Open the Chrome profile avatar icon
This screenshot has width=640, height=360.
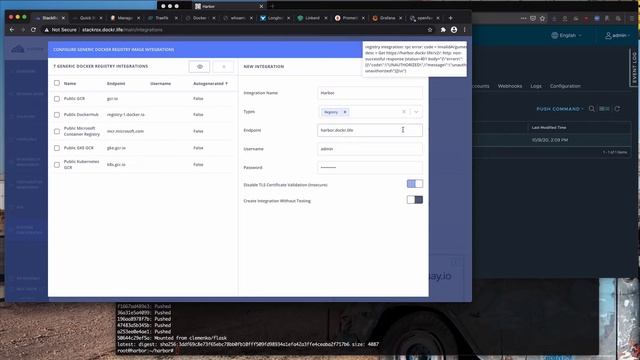tap(454, 30)
